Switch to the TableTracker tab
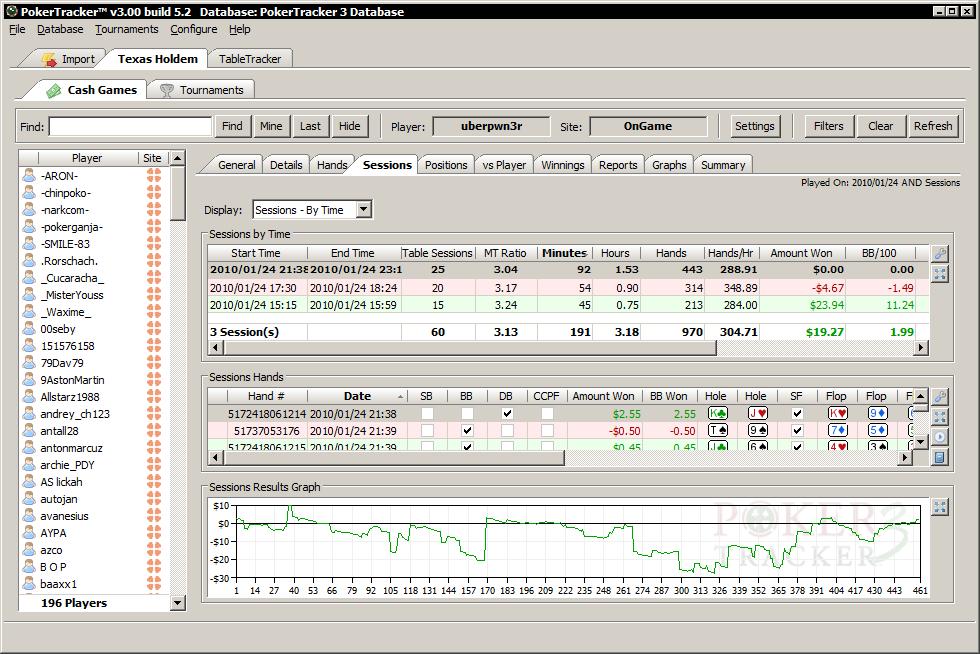This screenshot has width=980, height=654. (x=250, y=59)
